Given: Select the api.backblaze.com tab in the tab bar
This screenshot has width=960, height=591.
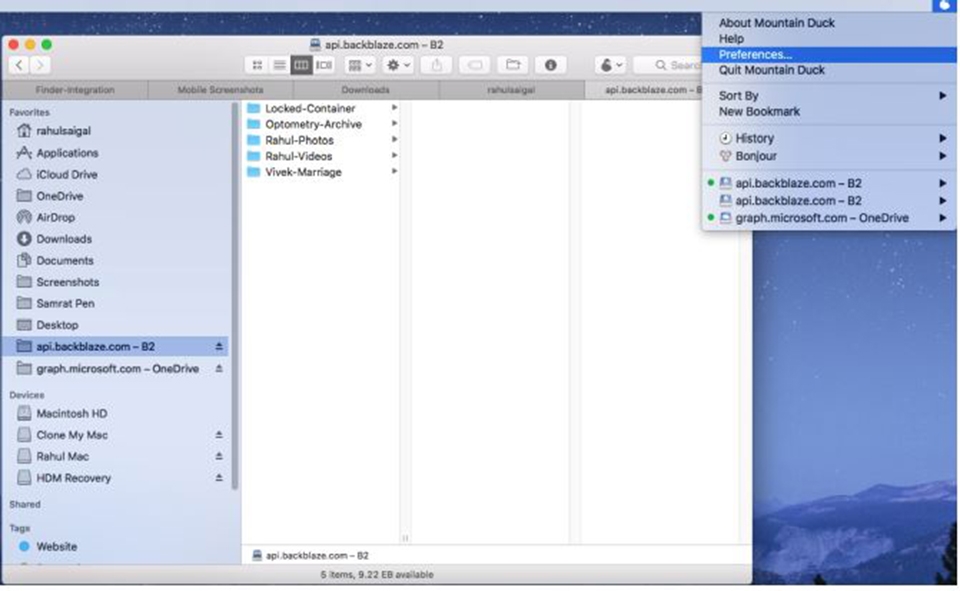Looking at the screenshot, I should coord(644,90).
